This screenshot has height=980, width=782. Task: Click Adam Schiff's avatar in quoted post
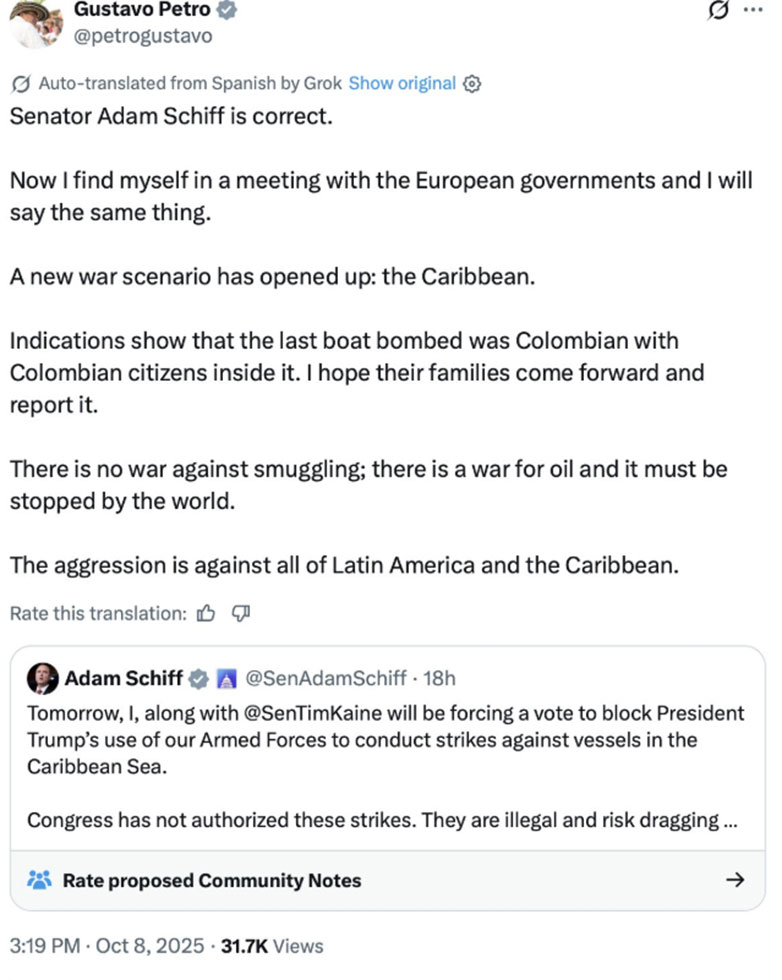(x=42, y=679)
